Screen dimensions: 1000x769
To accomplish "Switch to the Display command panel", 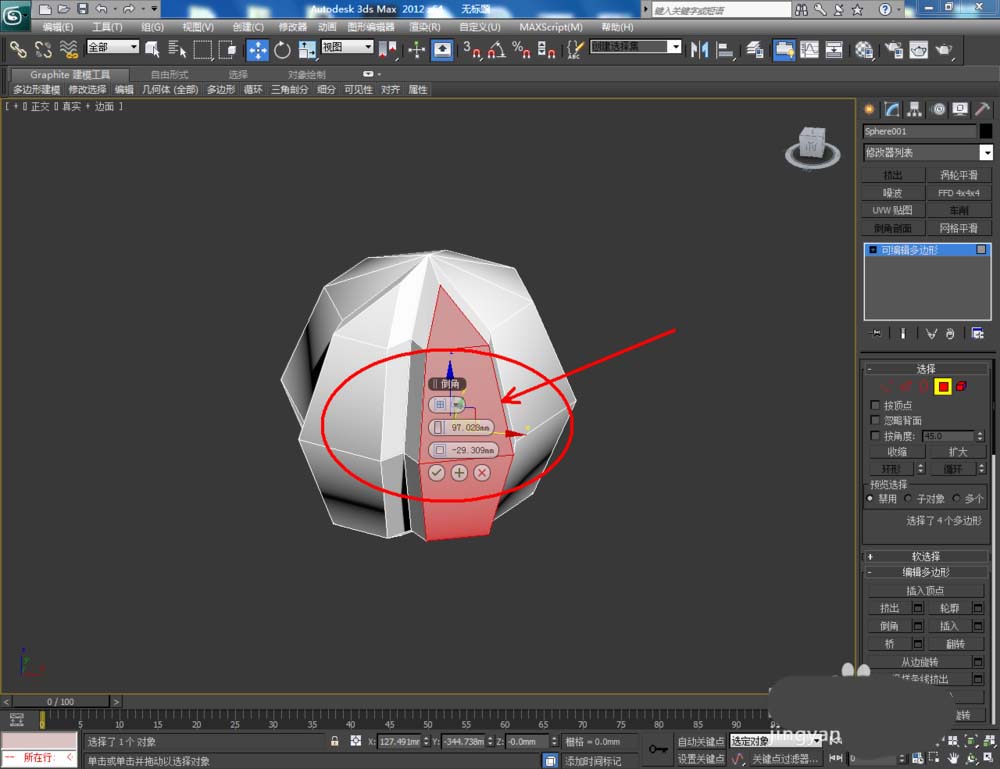I will click(960, 110).
